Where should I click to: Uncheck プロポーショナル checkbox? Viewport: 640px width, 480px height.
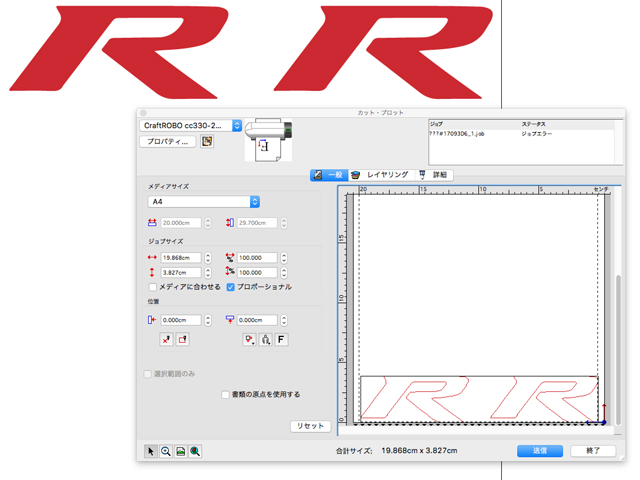231,287
